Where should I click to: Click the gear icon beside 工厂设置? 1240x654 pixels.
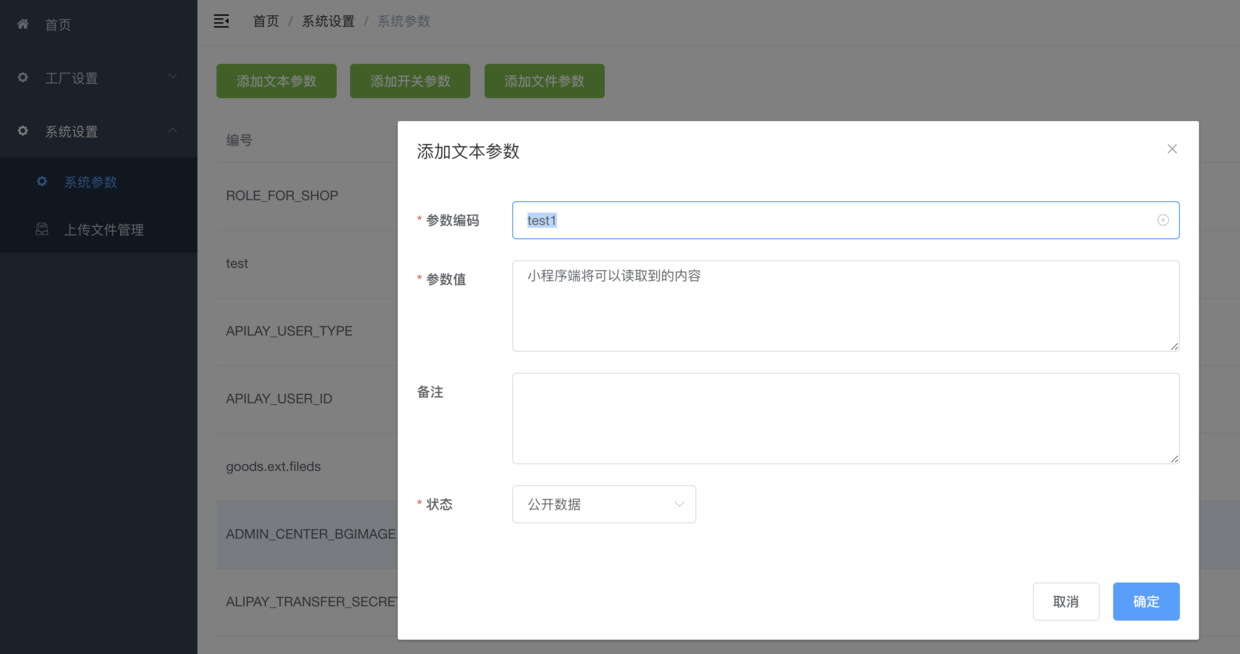tap(23, 77)
